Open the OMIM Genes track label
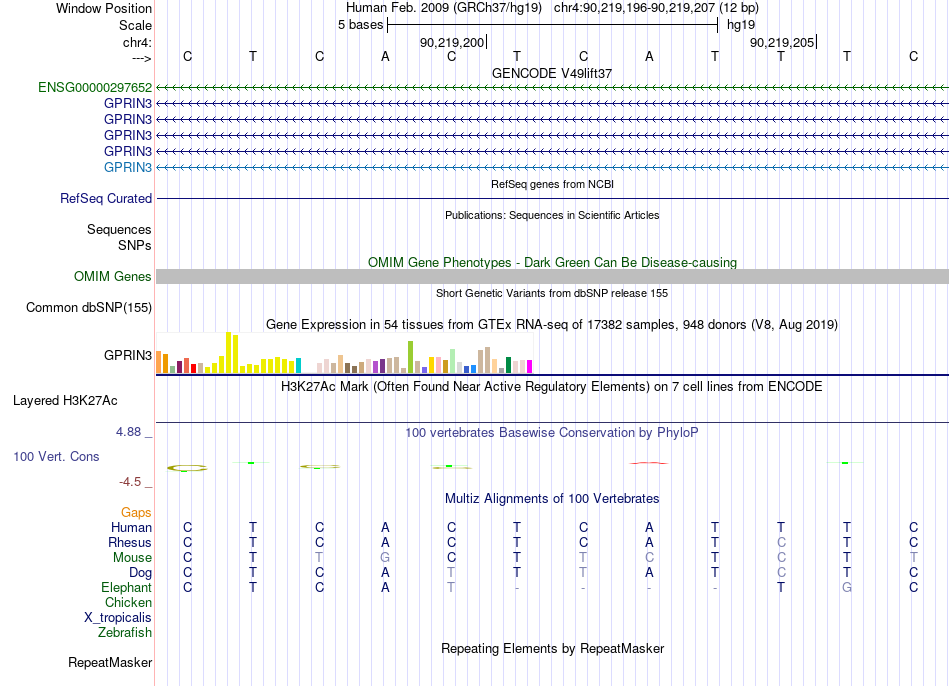Screen dimensions: 950x686 click(113, 276)
